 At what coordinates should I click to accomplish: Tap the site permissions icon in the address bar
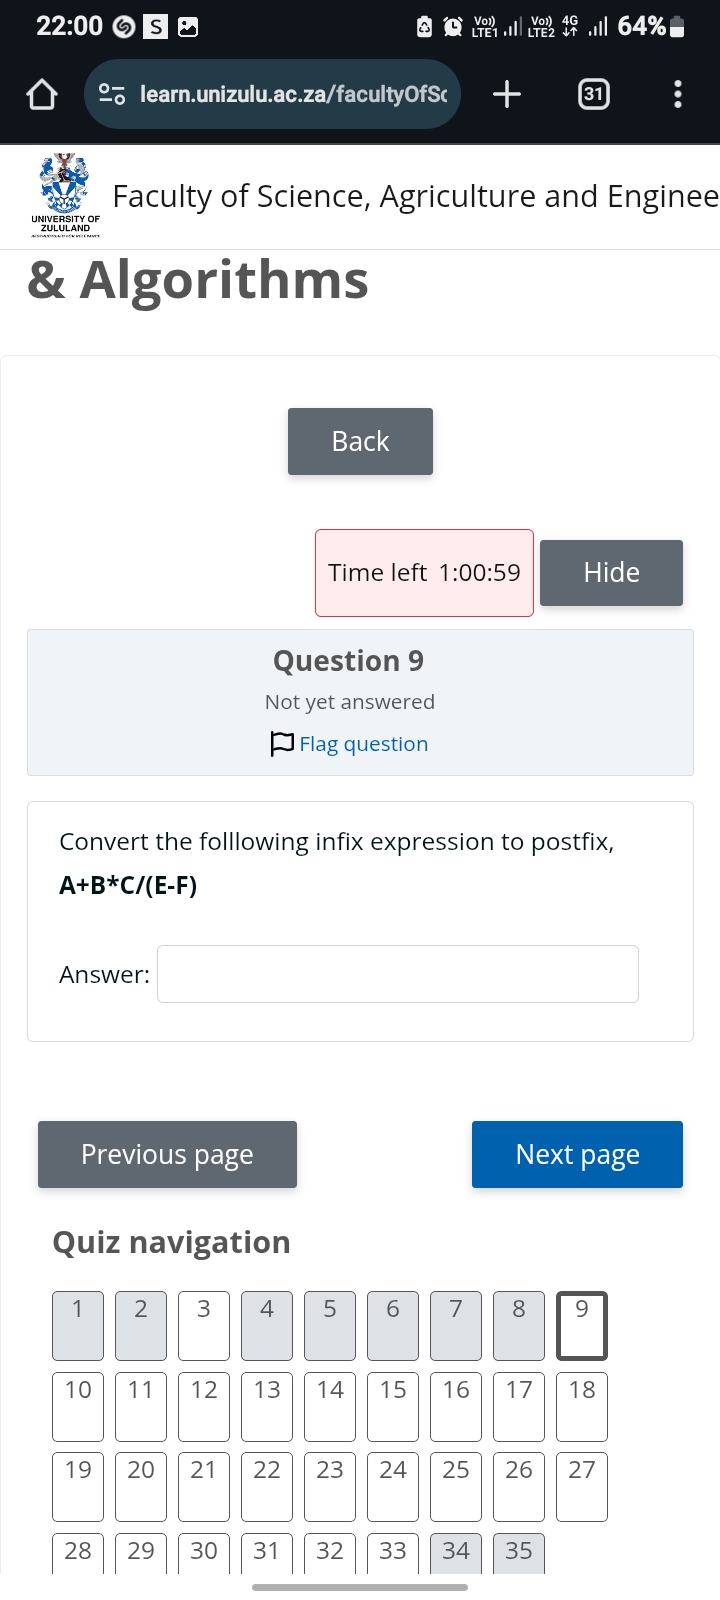[111, 94]
